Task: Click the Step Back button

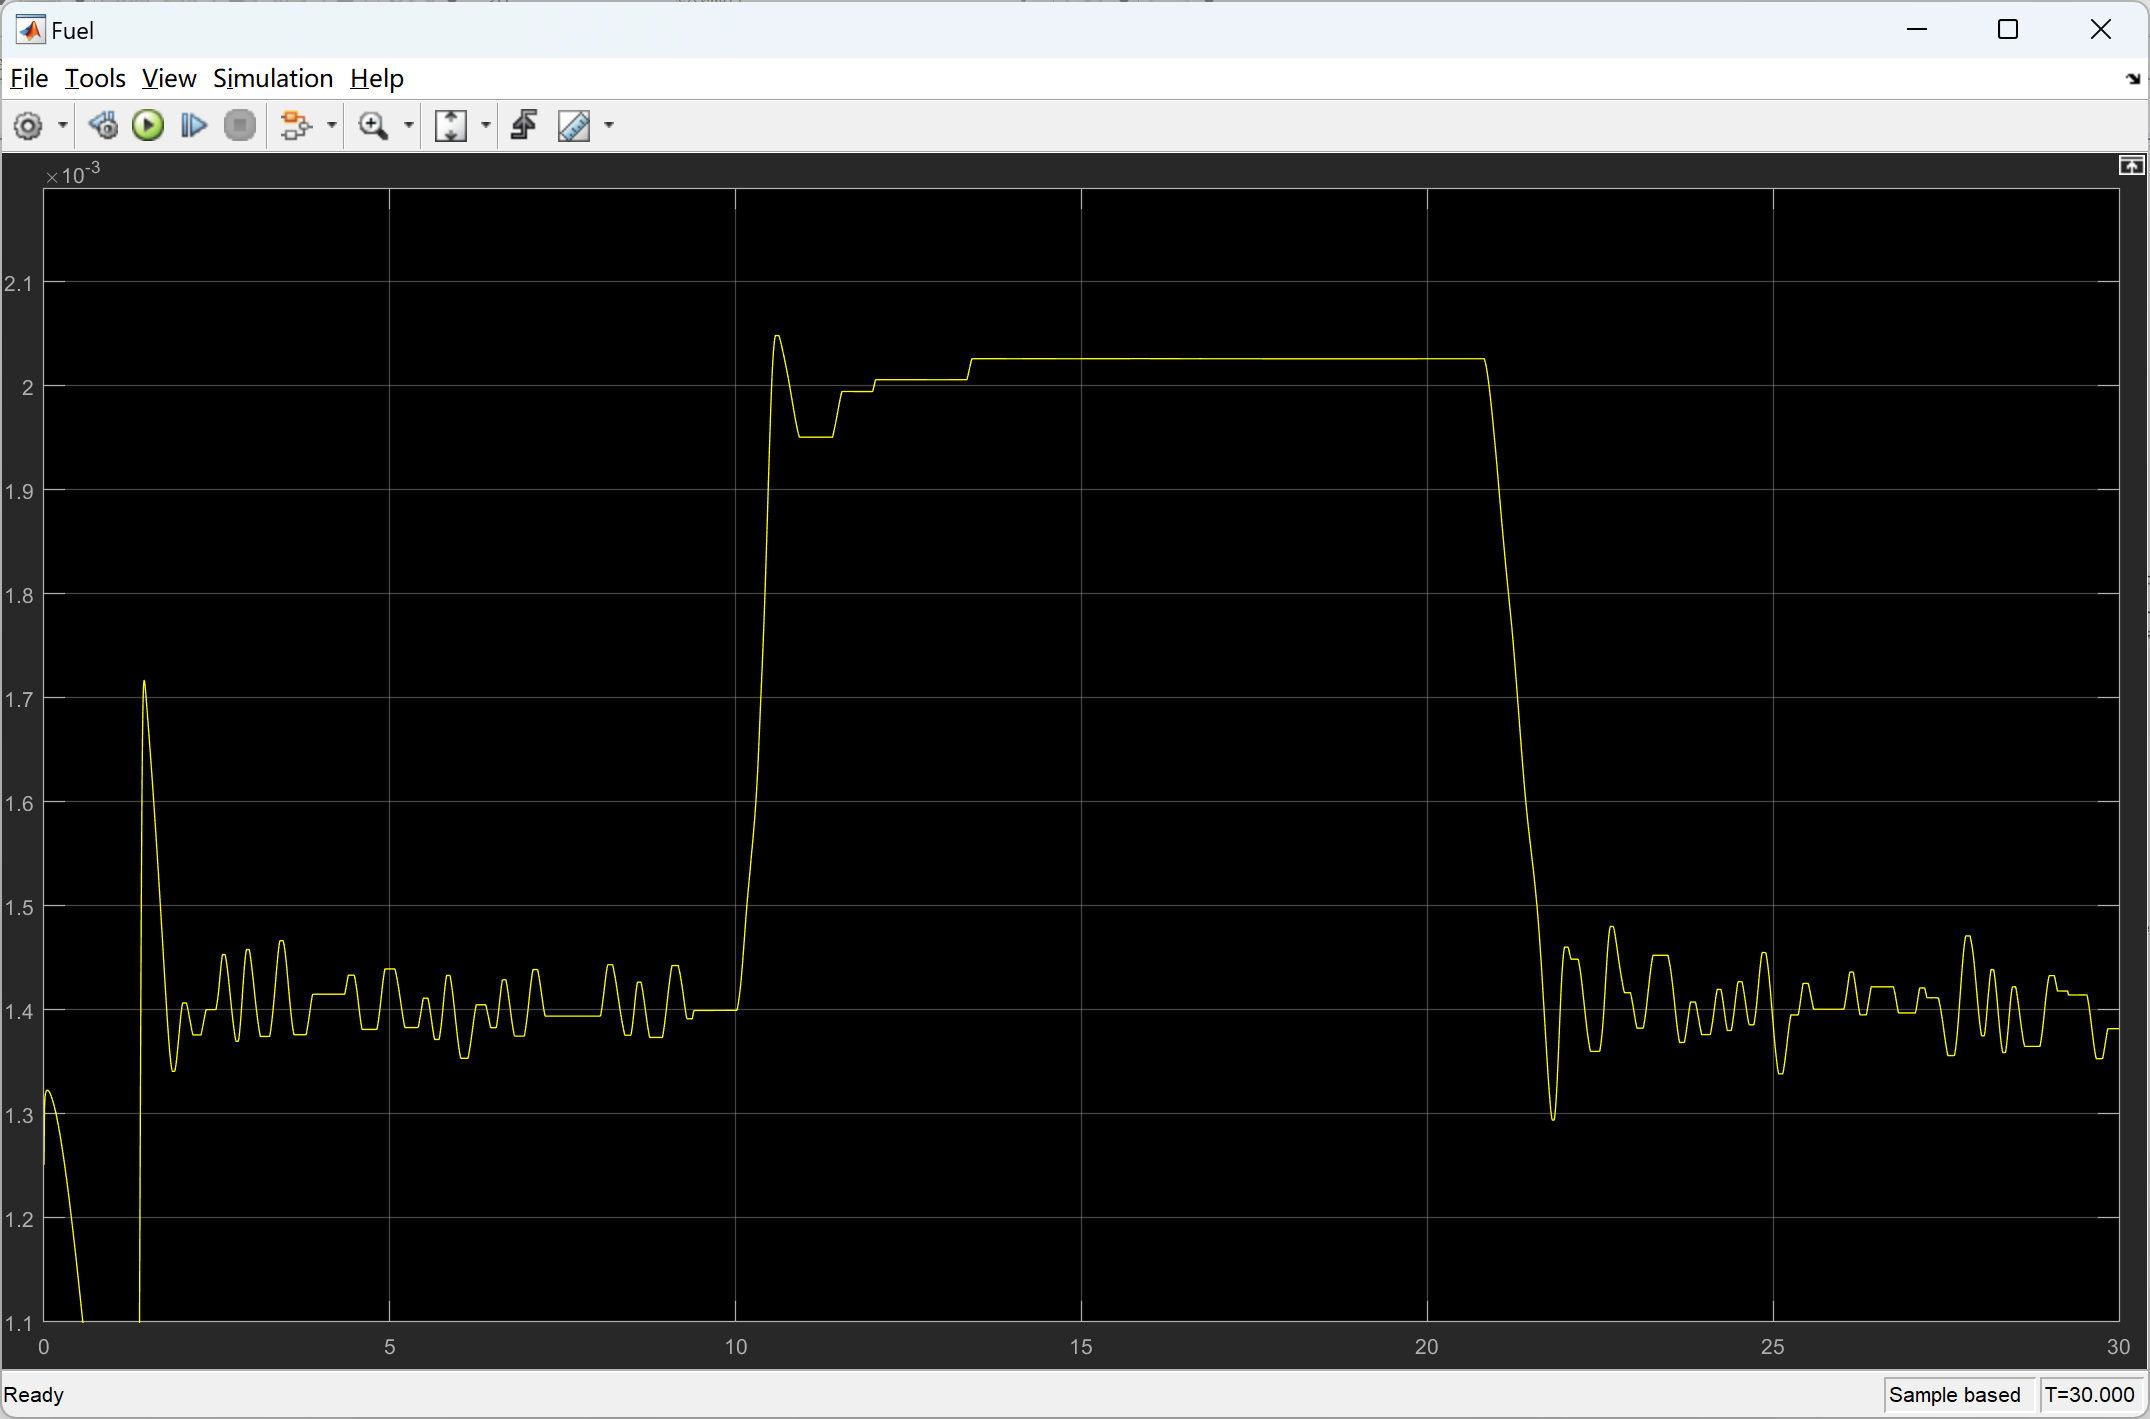Action: click(x=102, y=126)
